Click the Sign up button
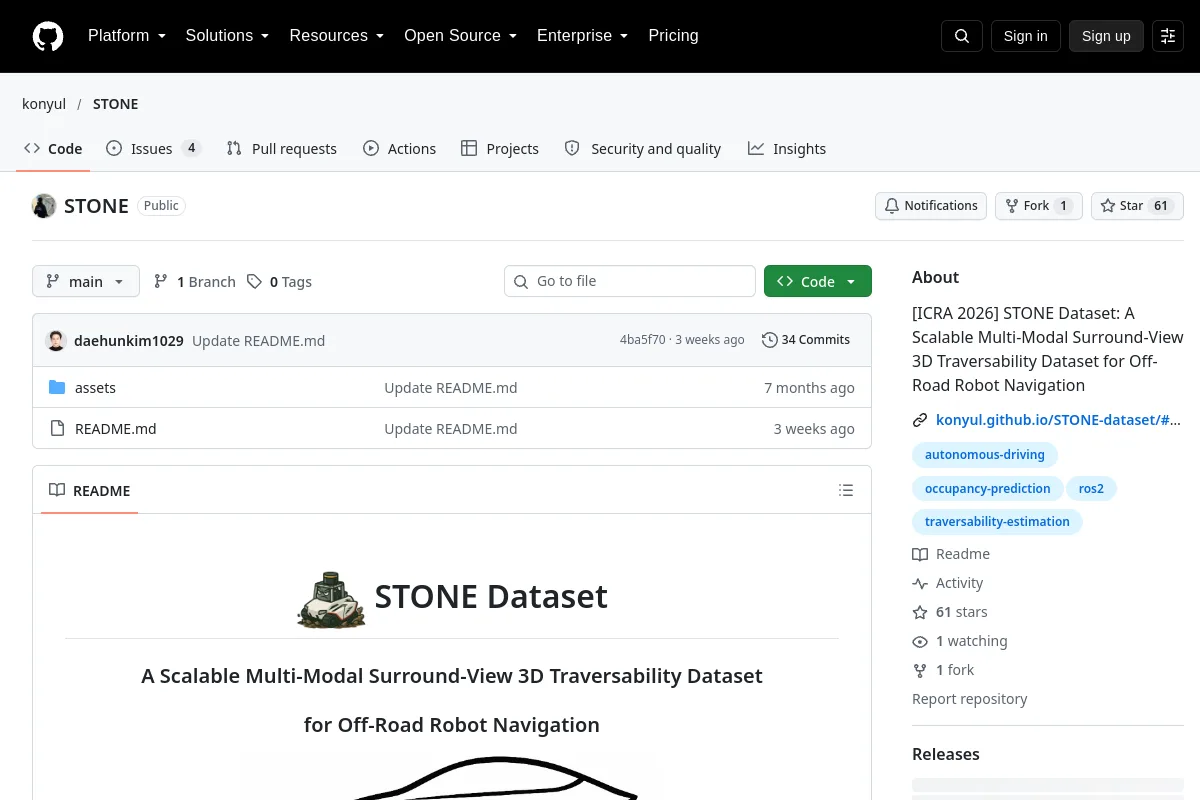 point(1106,36)
